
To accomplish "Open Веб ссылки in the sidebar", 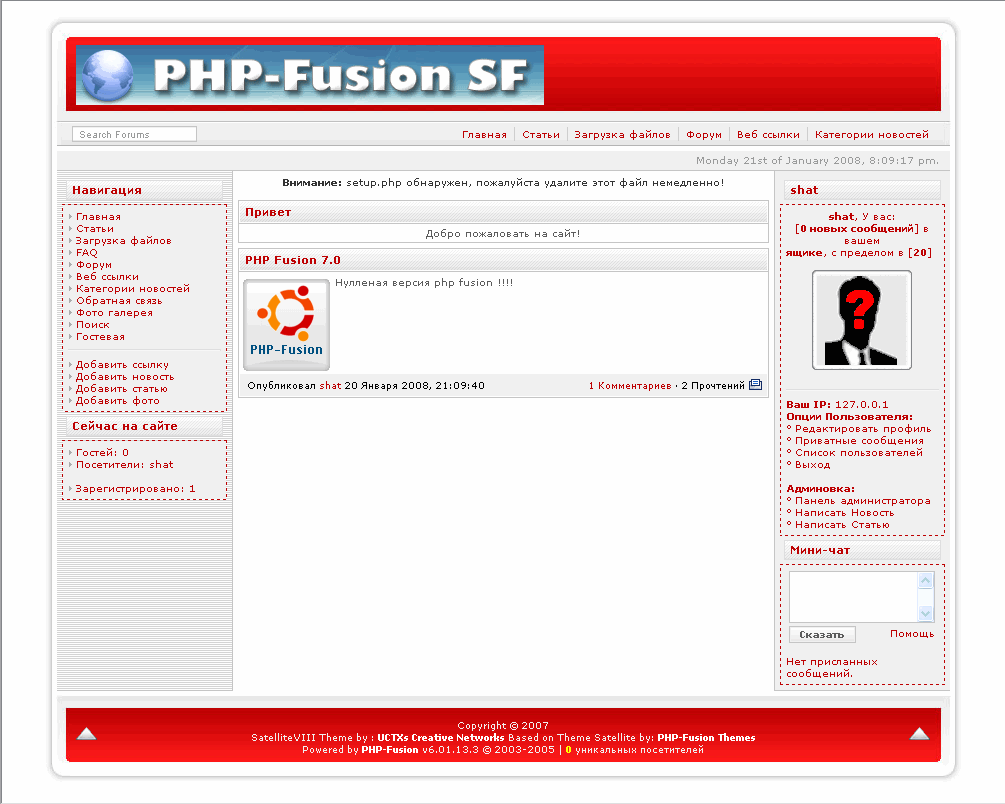I will (107, 277).
